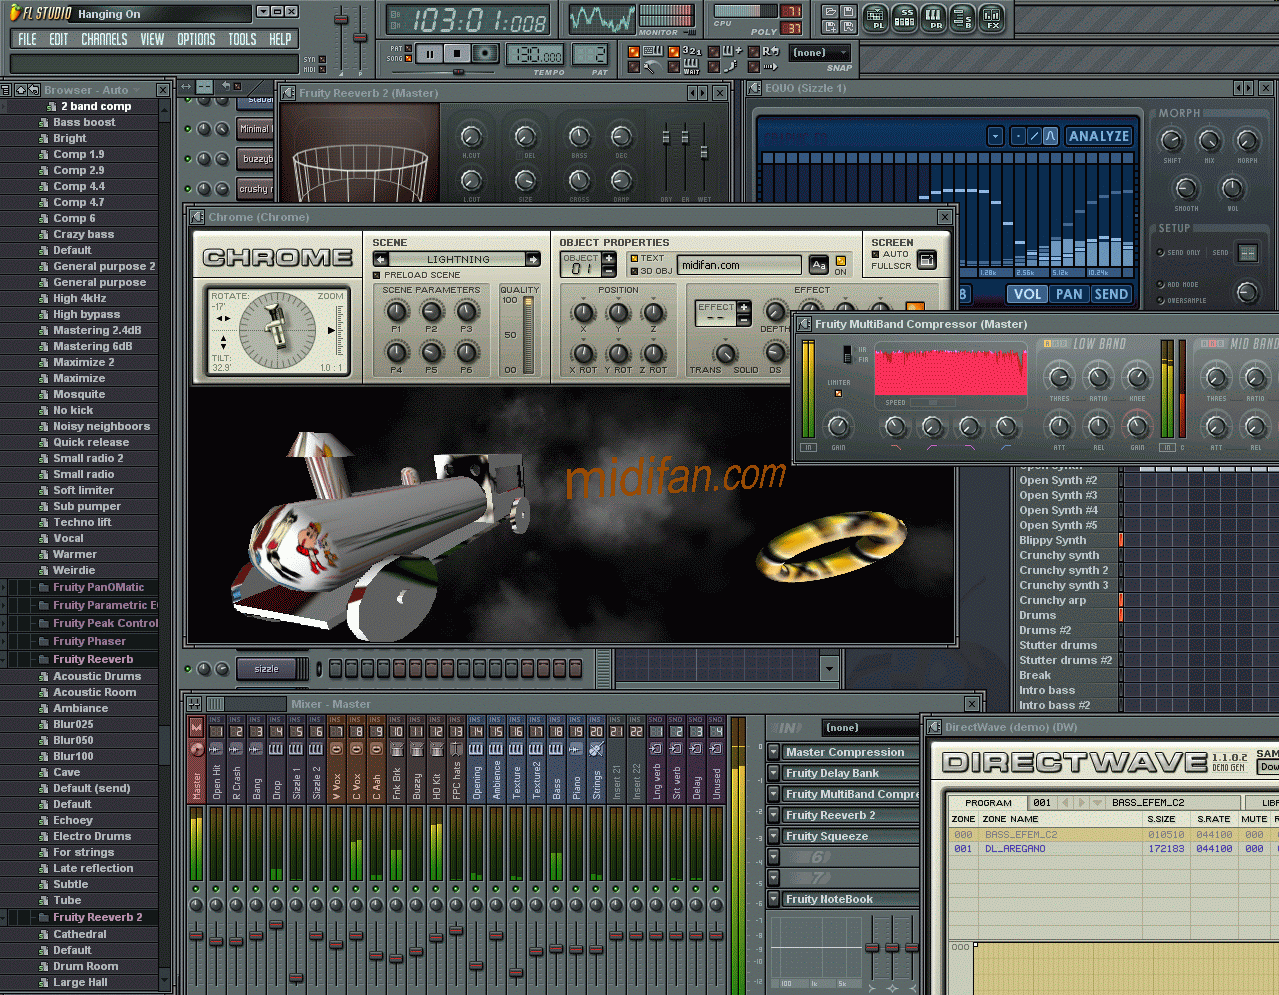
Task: Enable the 3-2-1 countdown icon
Action: pos(691,51)
